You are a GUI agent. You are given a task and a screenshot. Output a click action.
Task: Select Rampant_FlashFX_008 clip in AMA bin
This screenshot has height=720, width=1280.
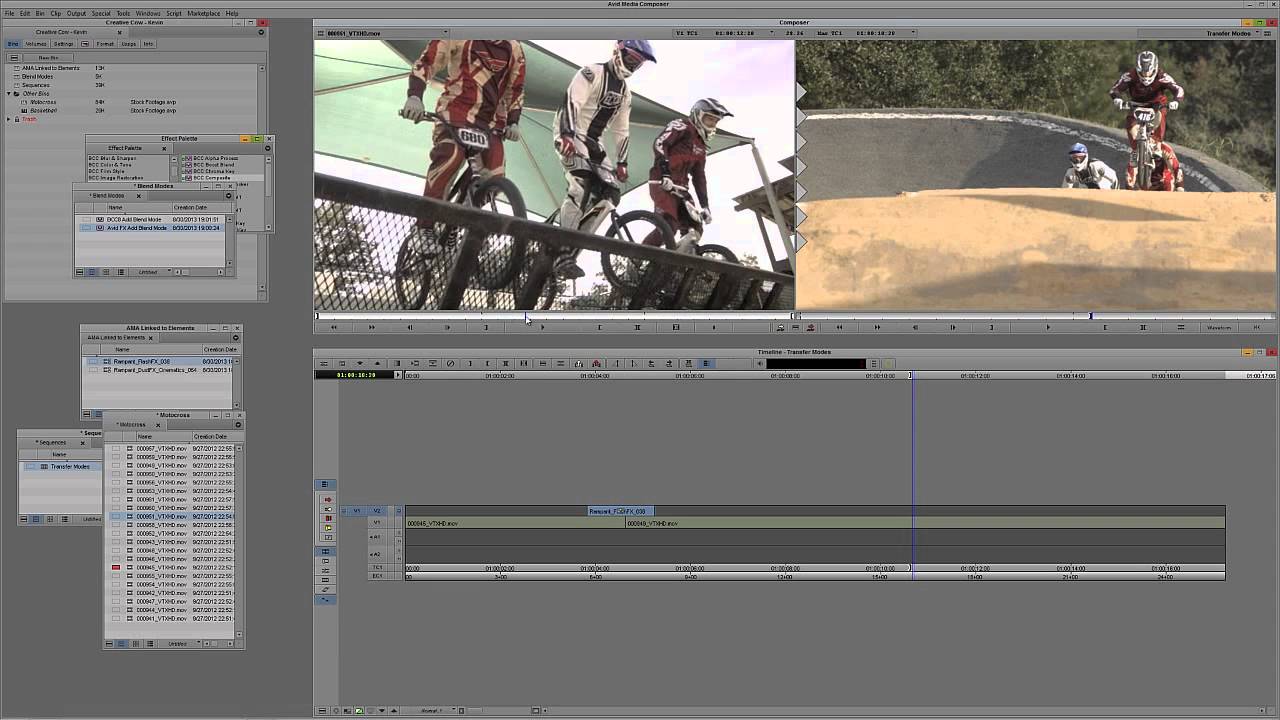141,361
